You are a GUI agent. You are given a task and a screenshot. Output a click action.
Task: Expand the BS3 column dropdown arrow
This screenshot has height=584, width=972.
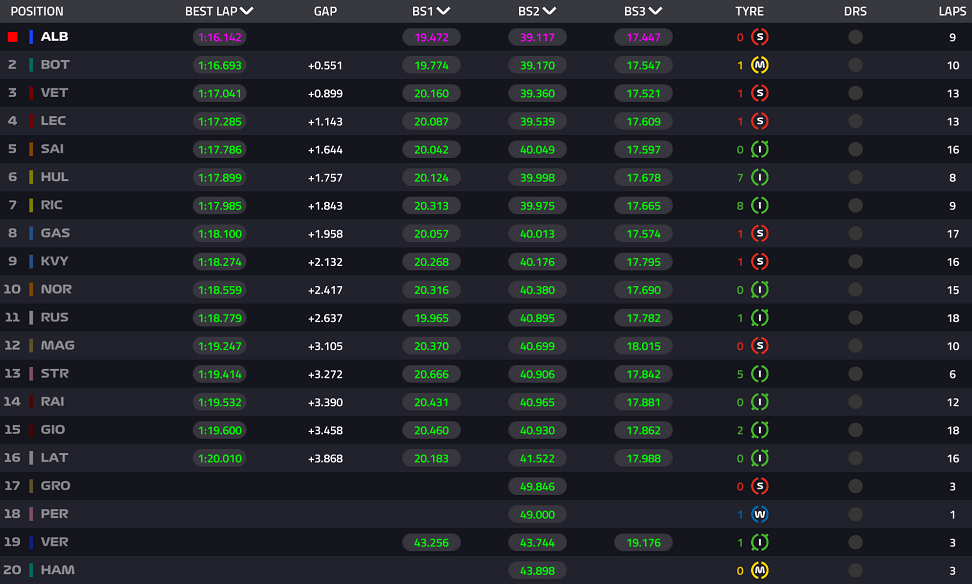point(655,12)
